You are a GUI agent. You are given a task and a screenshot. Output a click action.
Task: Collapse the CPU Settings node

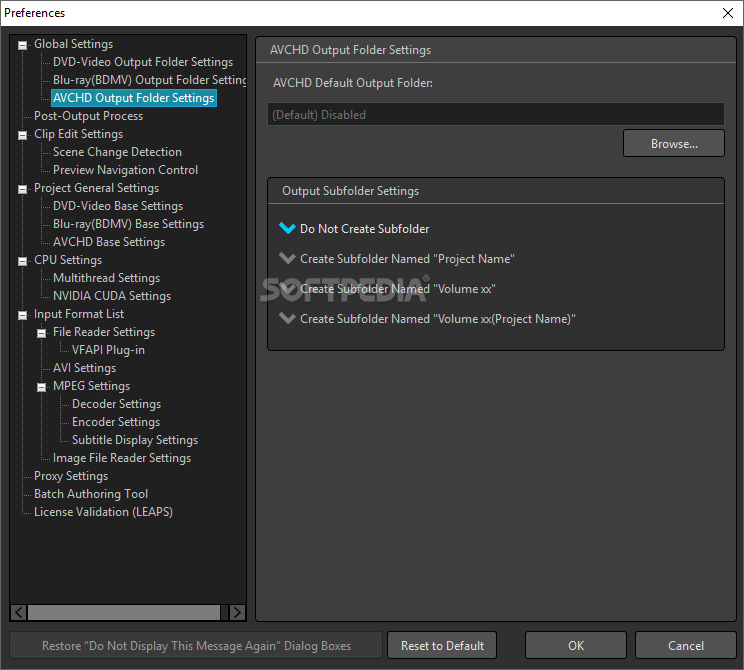tap(22, 261)
